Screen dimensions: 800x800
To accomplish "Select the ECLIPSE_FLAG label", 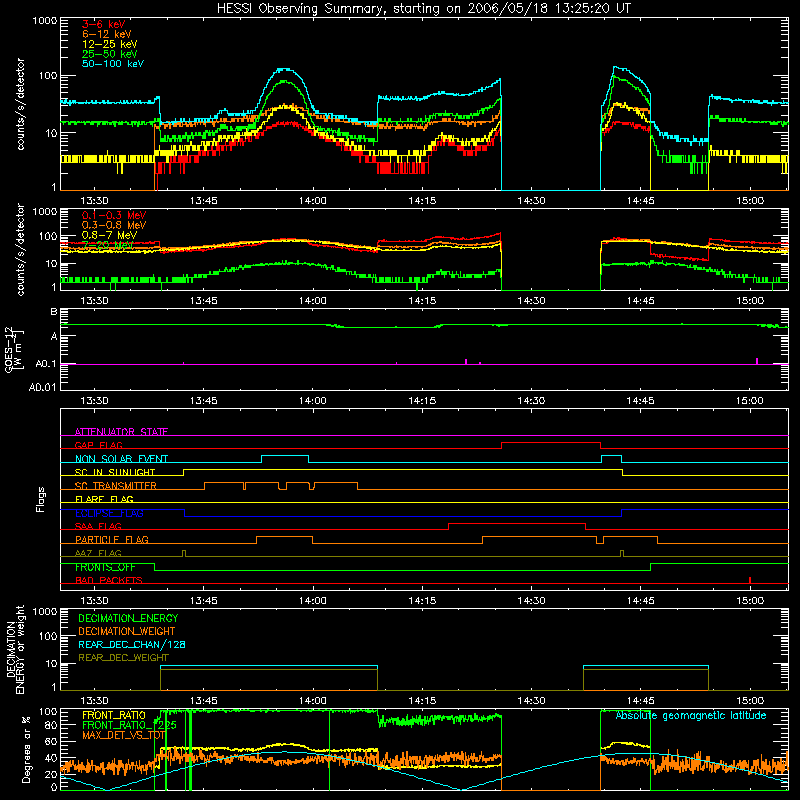I will click(x=109, y=513).
